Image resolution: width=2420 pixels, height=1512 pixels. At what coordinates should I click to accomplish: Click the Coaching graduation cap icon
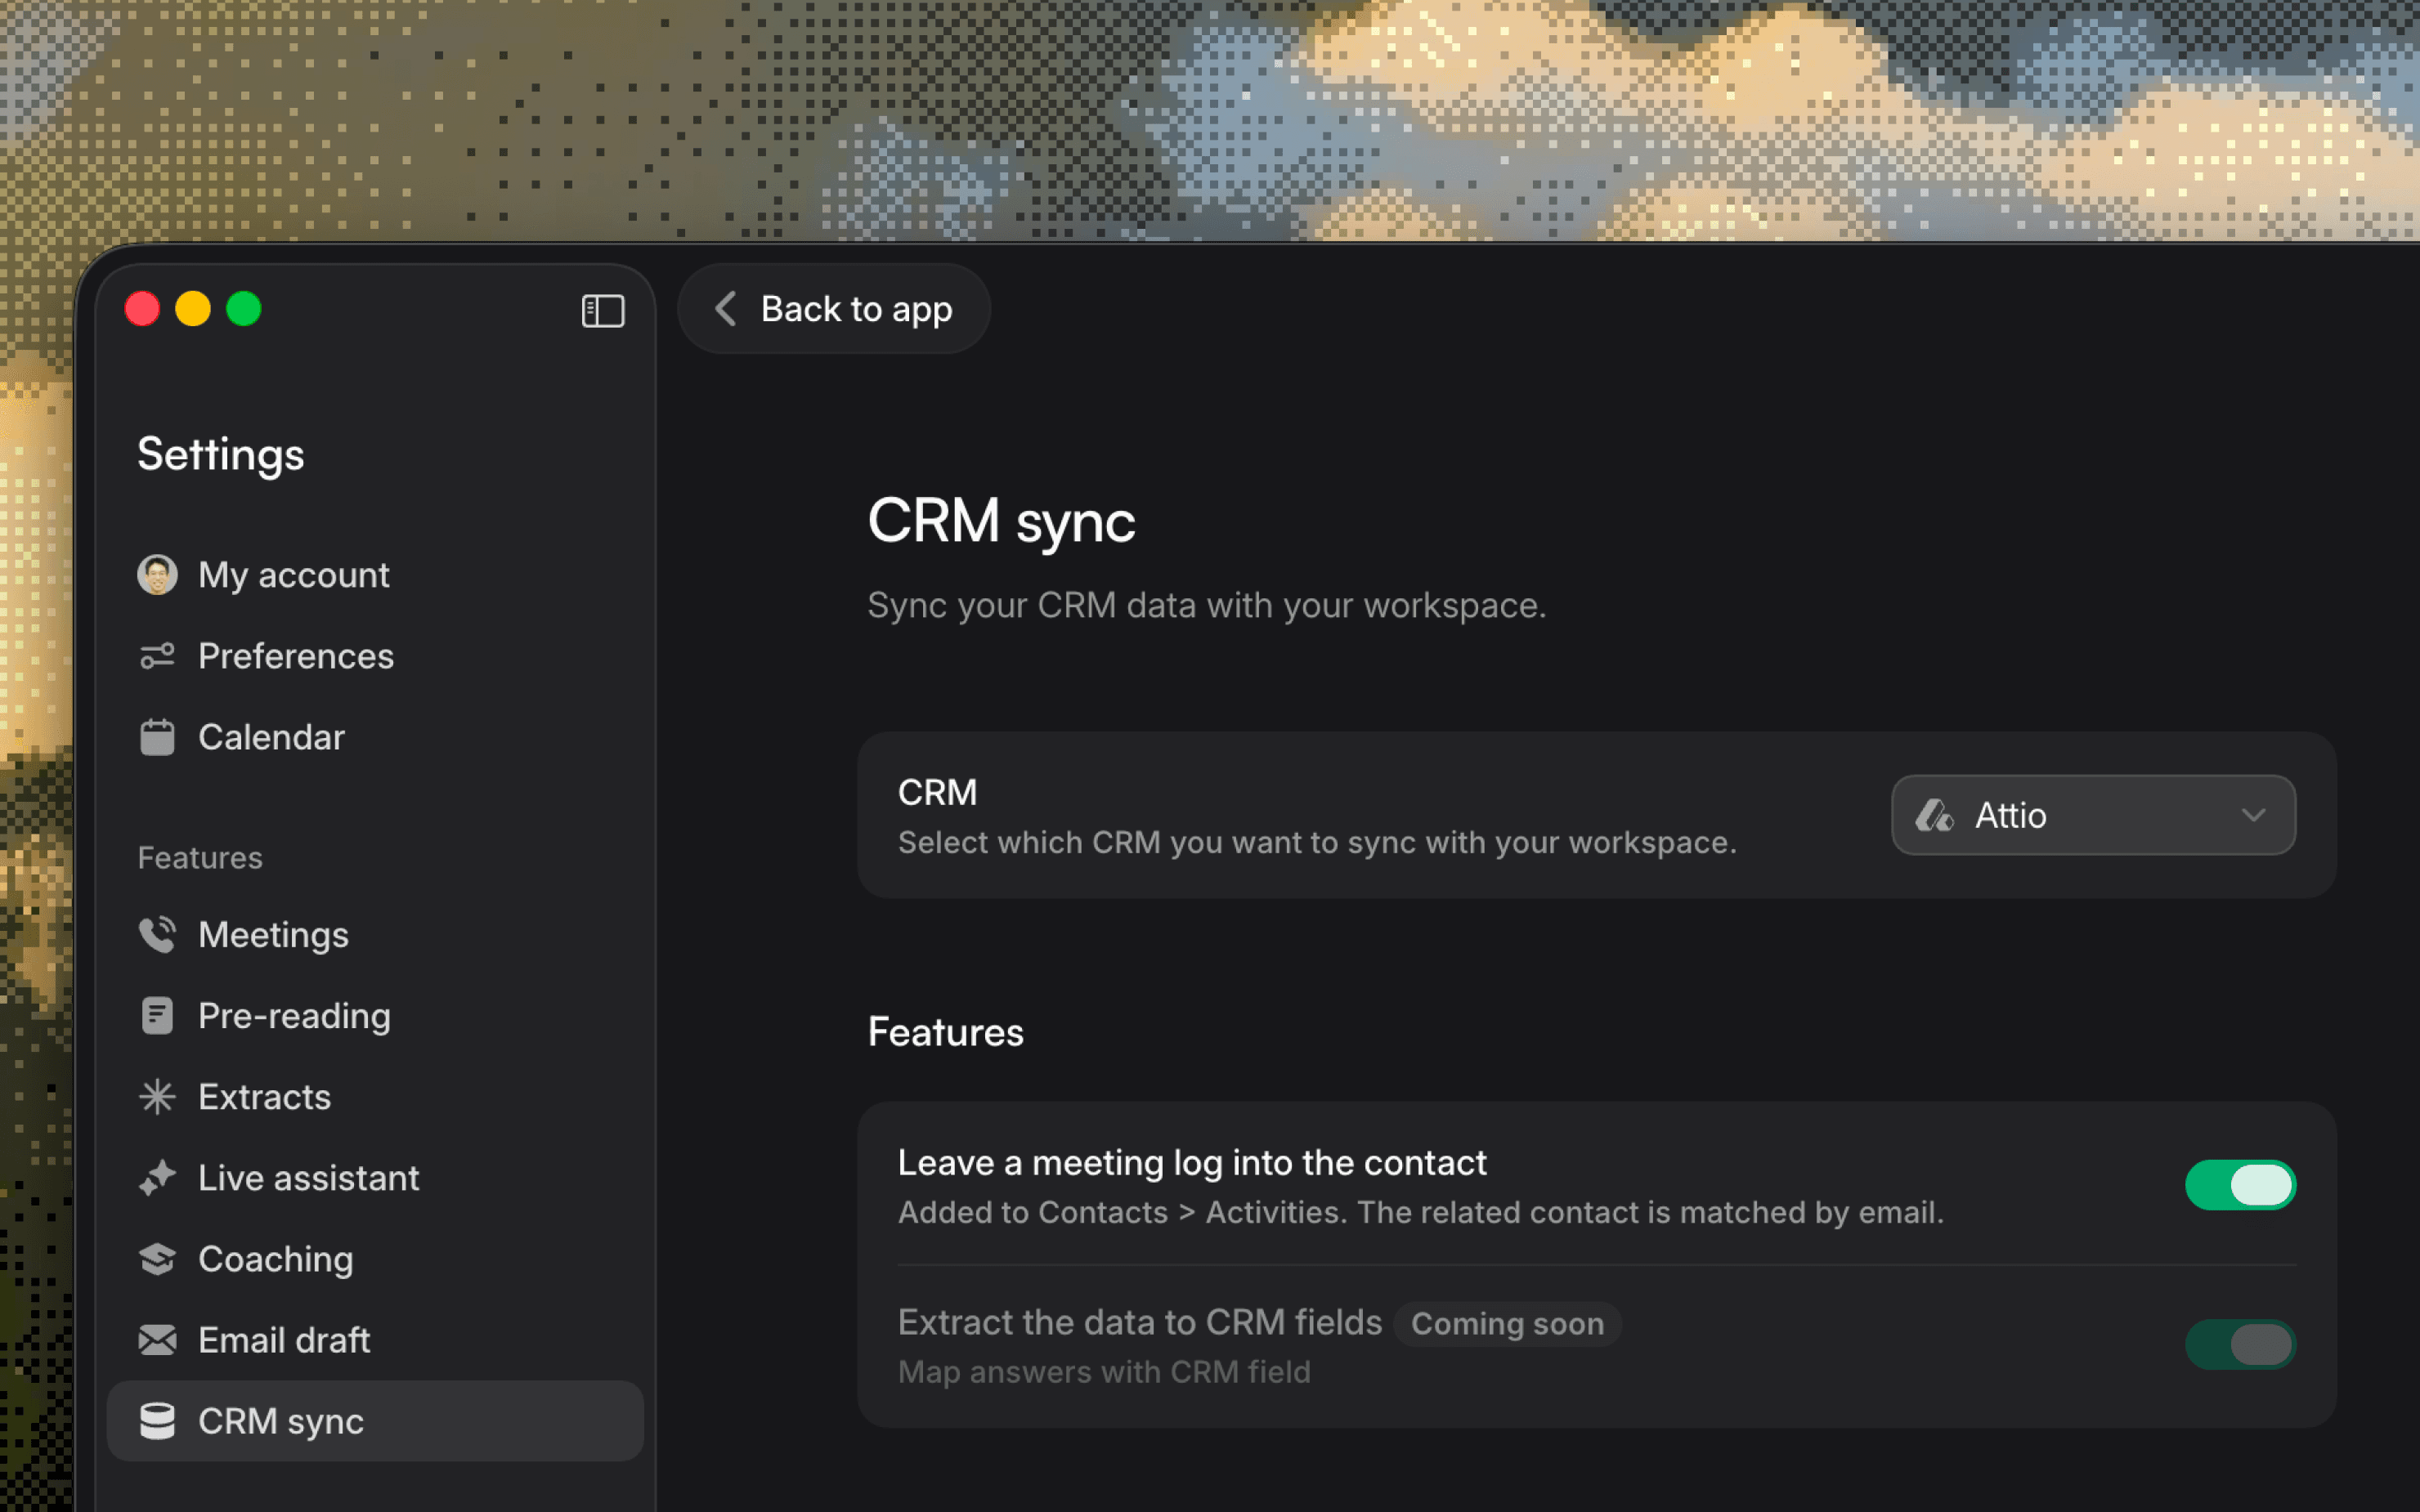point(157,1259)
